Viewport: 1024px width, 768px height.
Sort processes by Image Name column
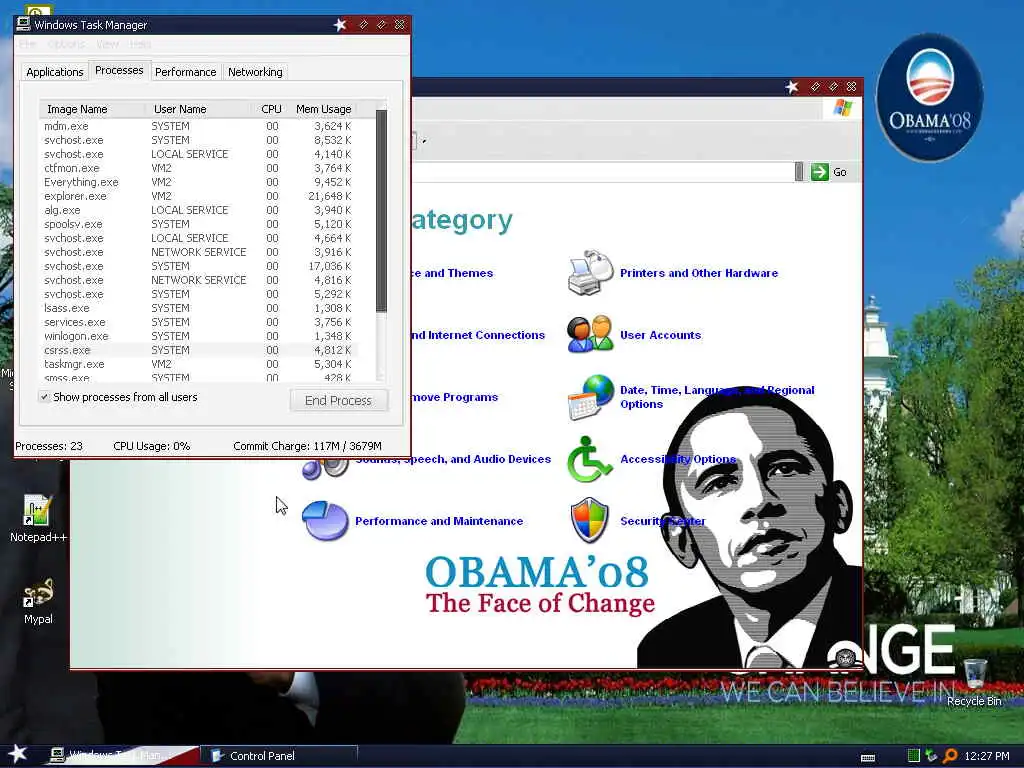tap(93, 109)
